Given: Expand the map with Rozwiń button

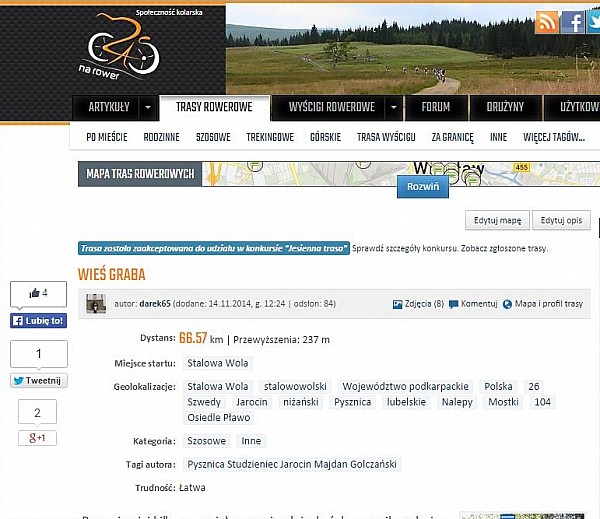Looking at the screenshot, I should 422,187.
